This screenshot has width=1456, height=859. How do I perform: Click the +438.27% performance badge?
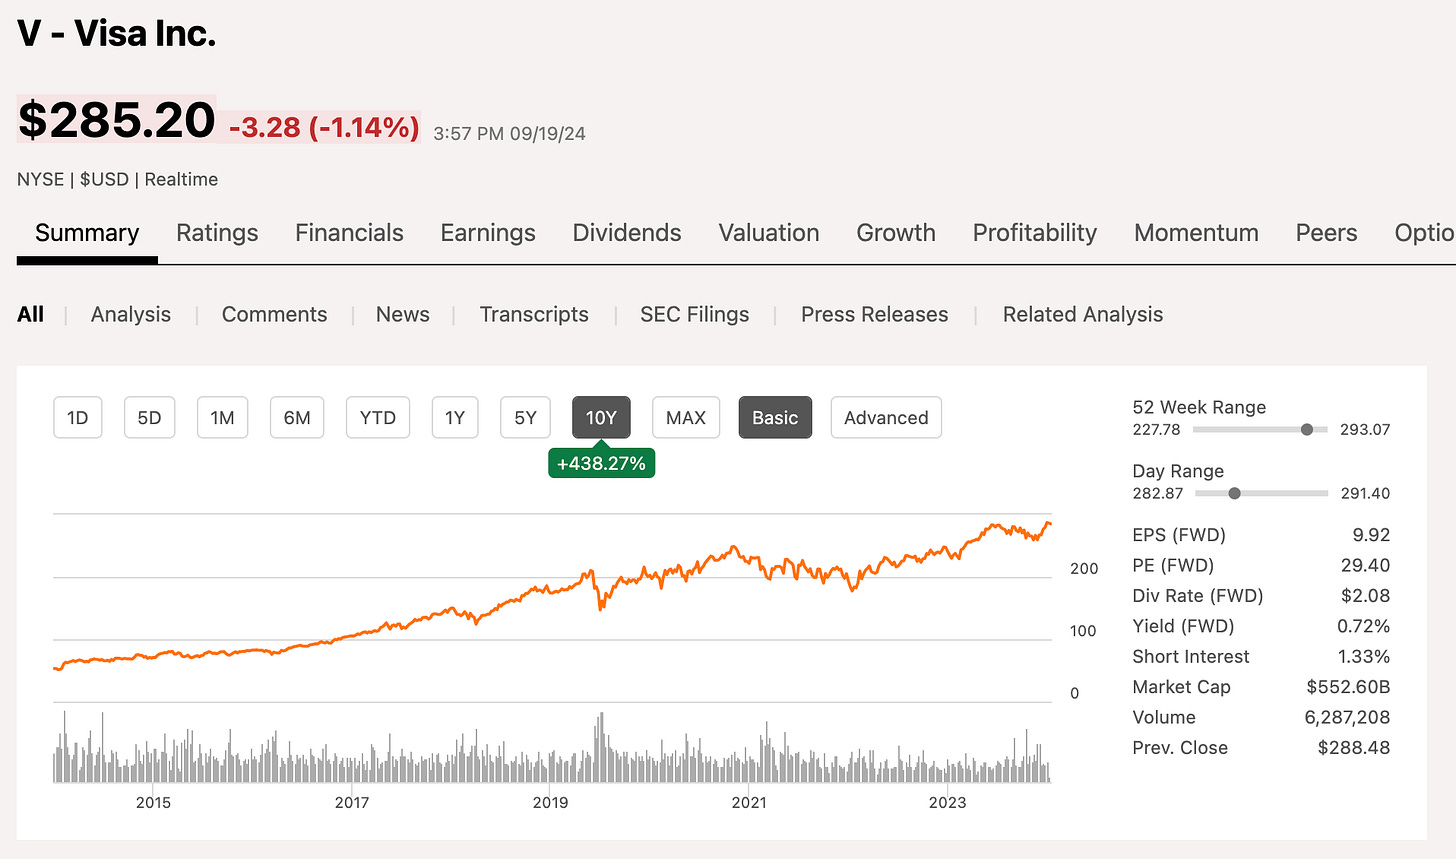pyautogui.click(x=601, y=464)
